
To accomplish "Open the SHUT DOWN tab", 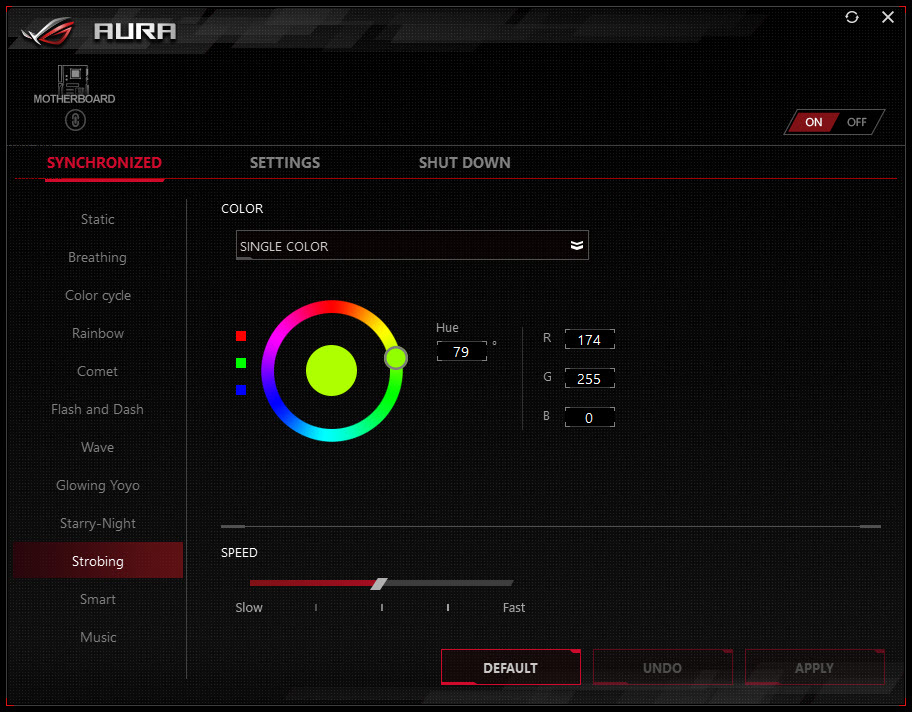I will (x=464, y=162).
